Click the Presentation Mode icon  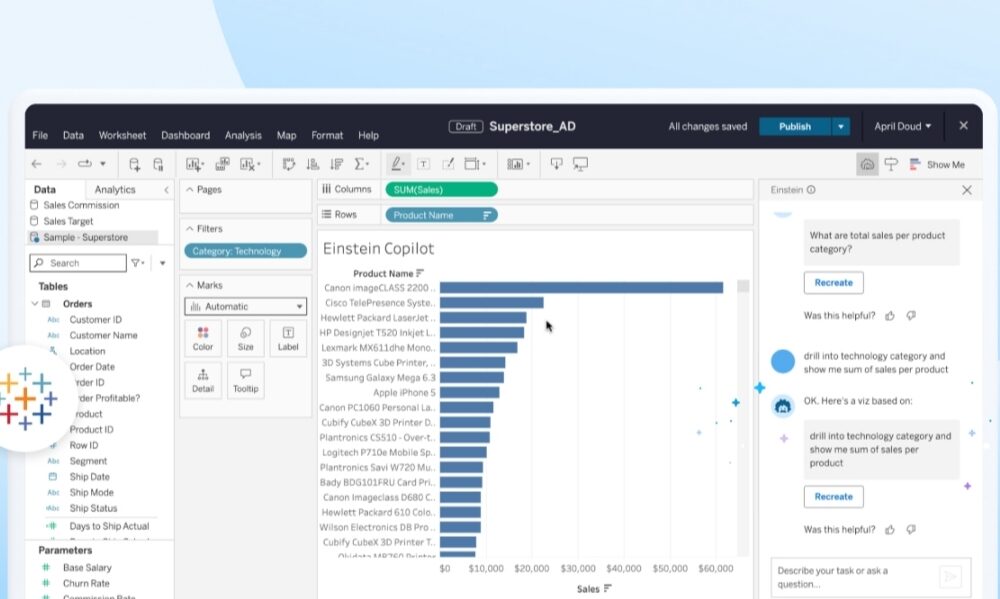tap(580, 164)
